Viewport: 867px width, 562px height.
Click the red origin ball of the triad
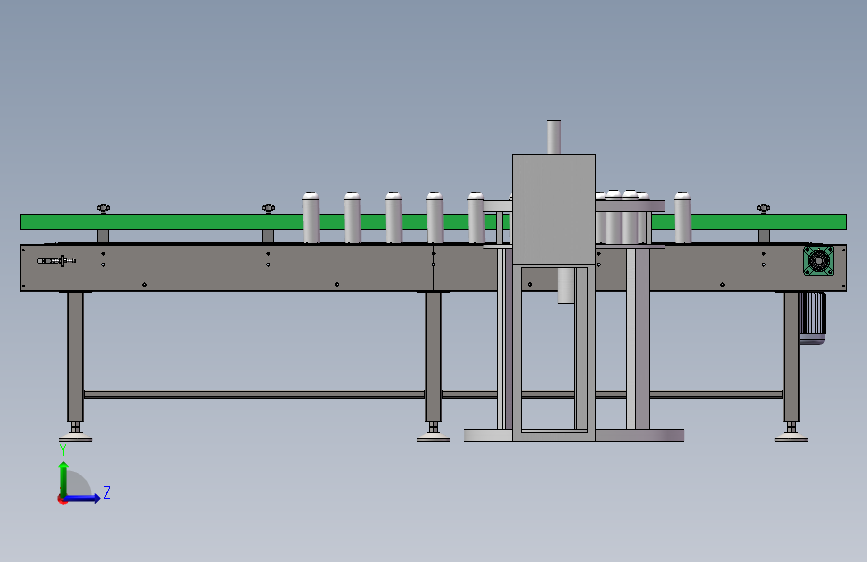(x=62, y=499)
